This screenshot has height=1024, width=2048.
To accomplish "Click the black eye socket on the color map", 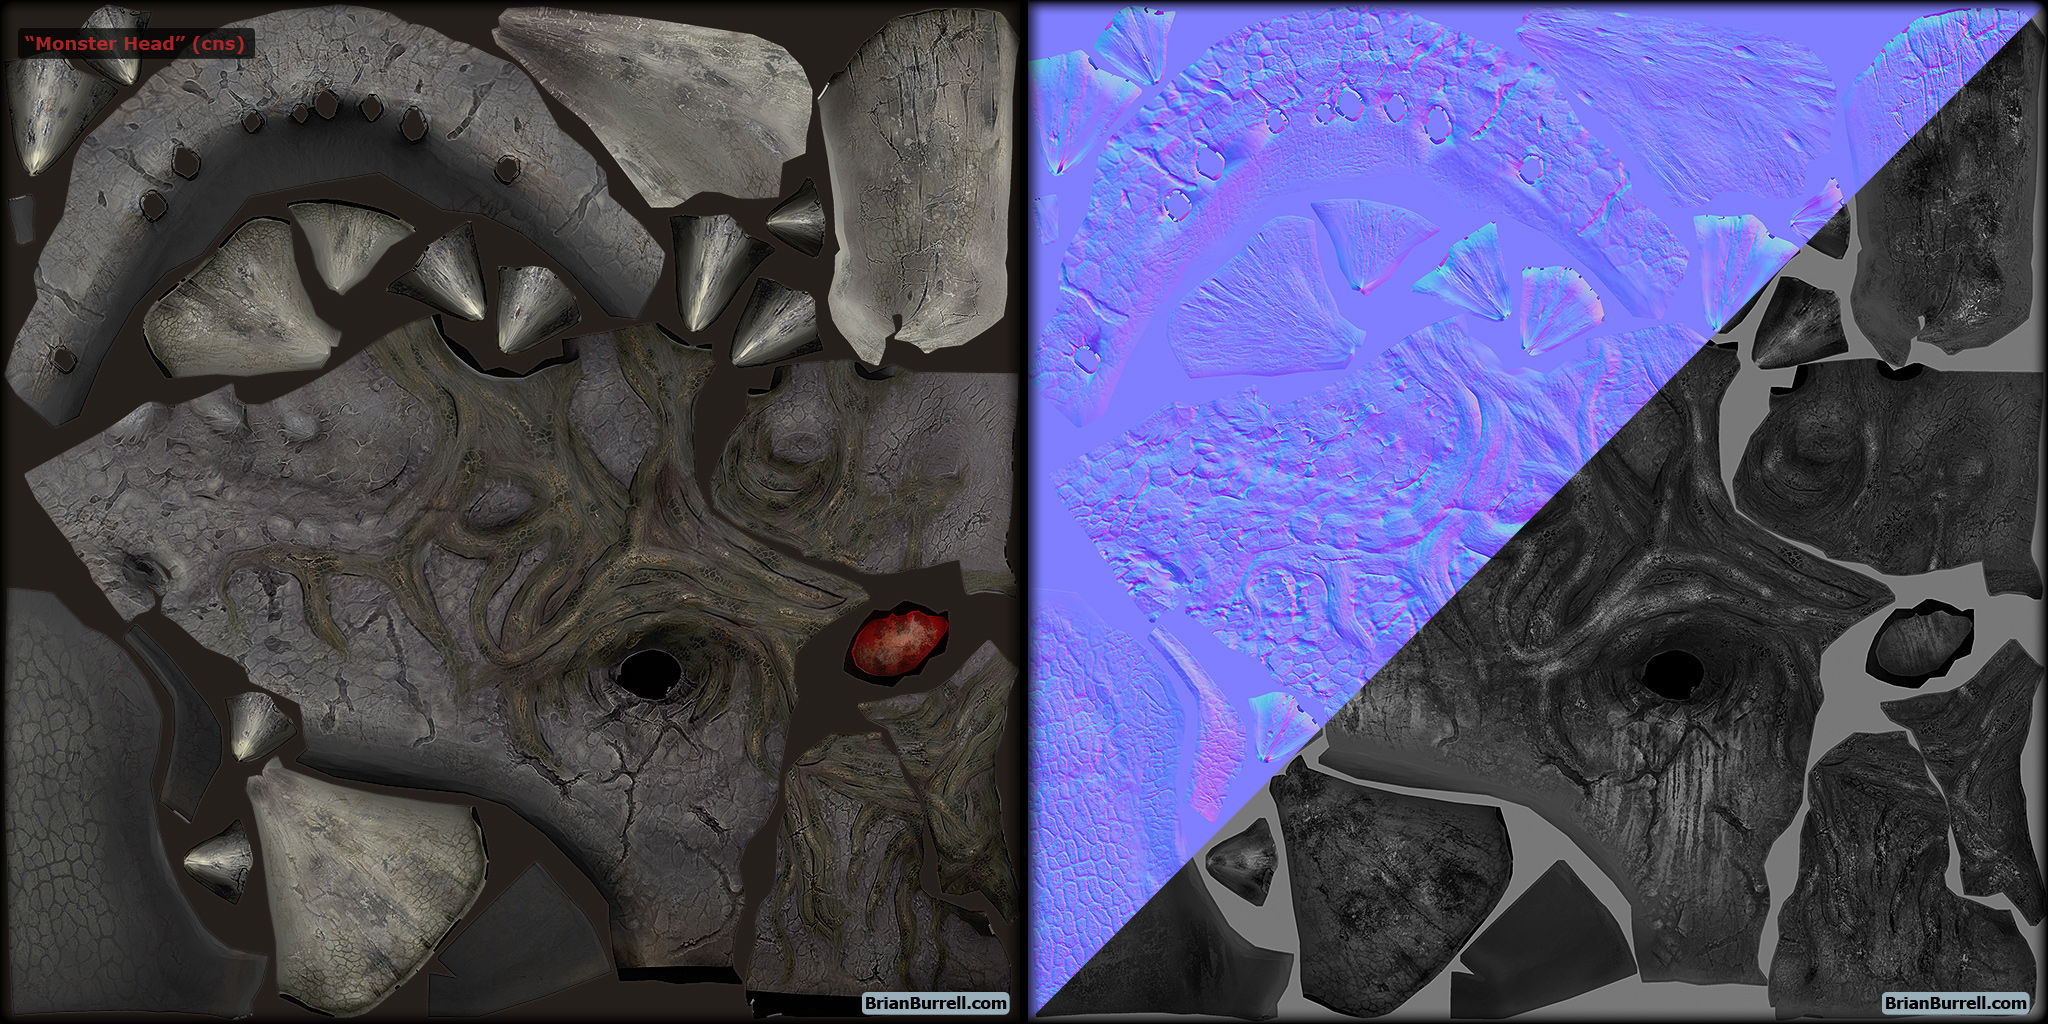I will click(652, 674).
